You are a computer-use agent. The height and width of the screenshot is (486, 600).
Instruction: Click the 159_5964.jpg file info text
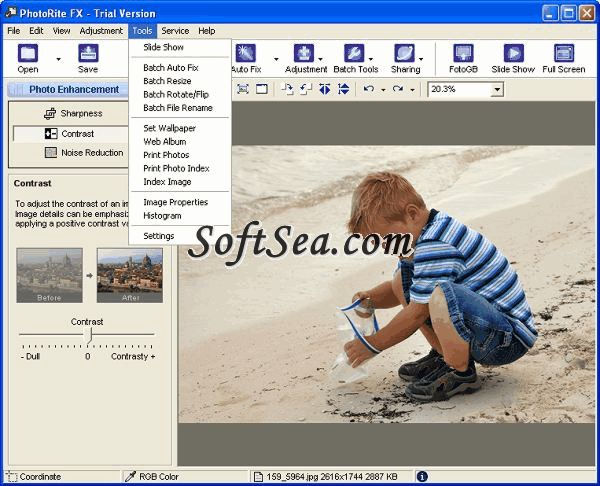(x=332, y=477)
